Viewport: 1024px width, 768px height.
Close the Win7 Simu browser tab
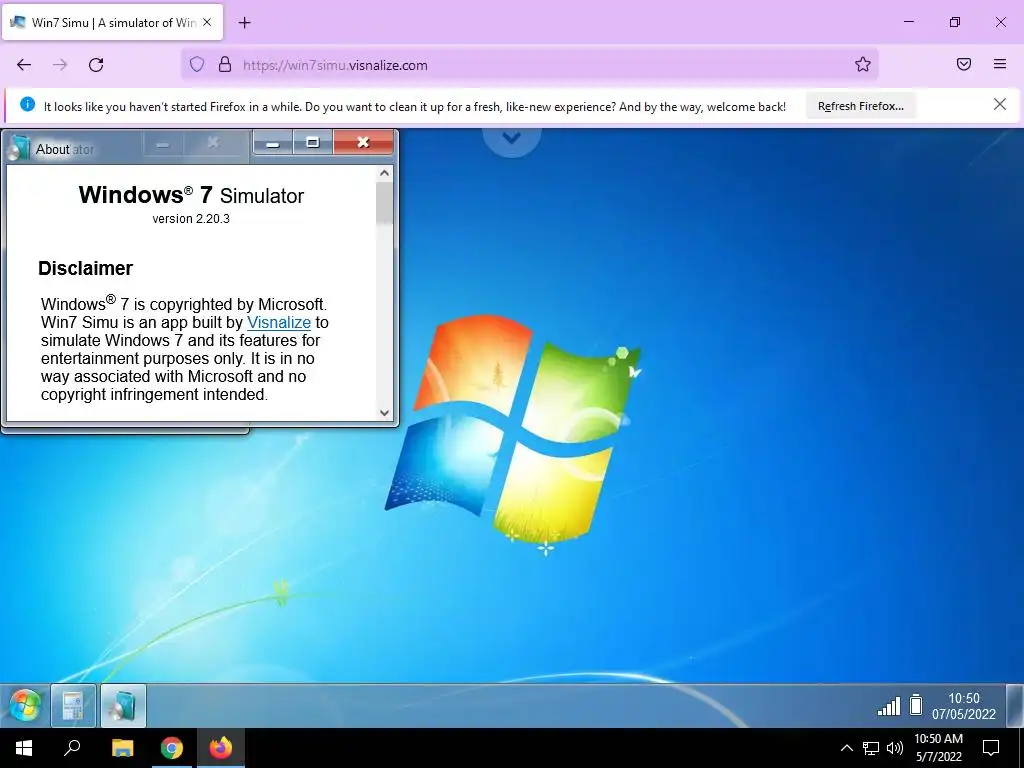pyautogui.click(x=207, y=22)
